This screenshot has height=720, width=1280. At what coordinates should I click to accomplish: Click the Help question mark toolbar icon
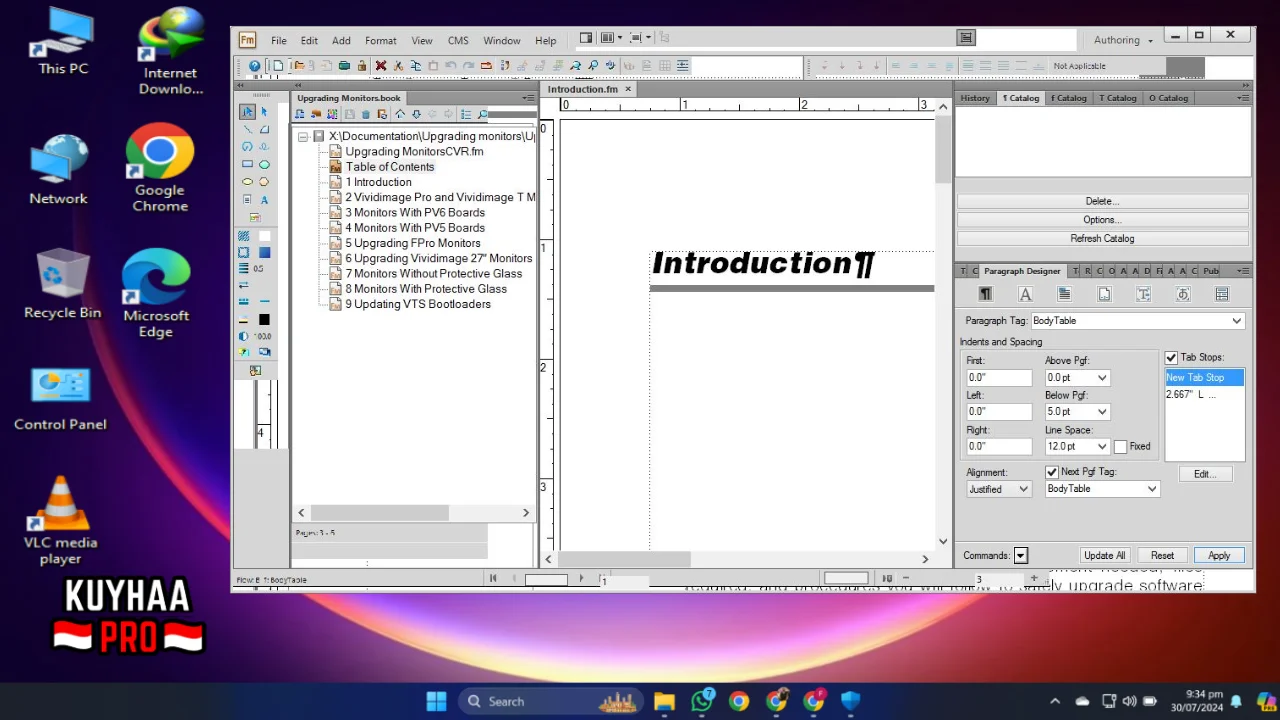click(254, 66)
